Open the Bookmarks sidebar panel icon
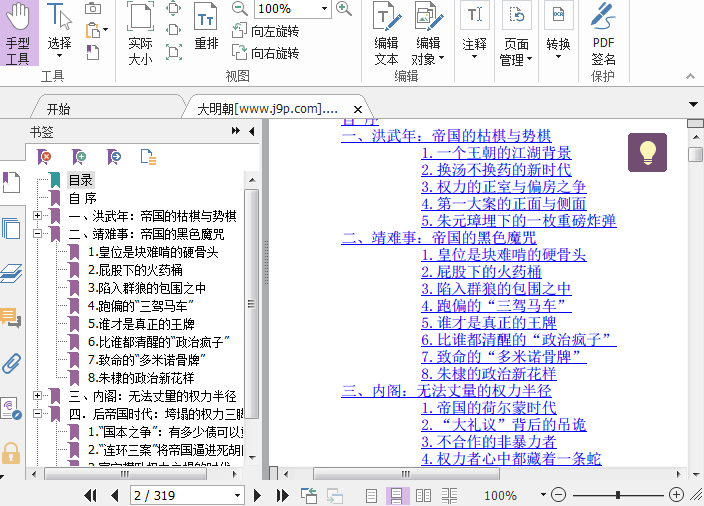704x506 pixels. (11, 182)
